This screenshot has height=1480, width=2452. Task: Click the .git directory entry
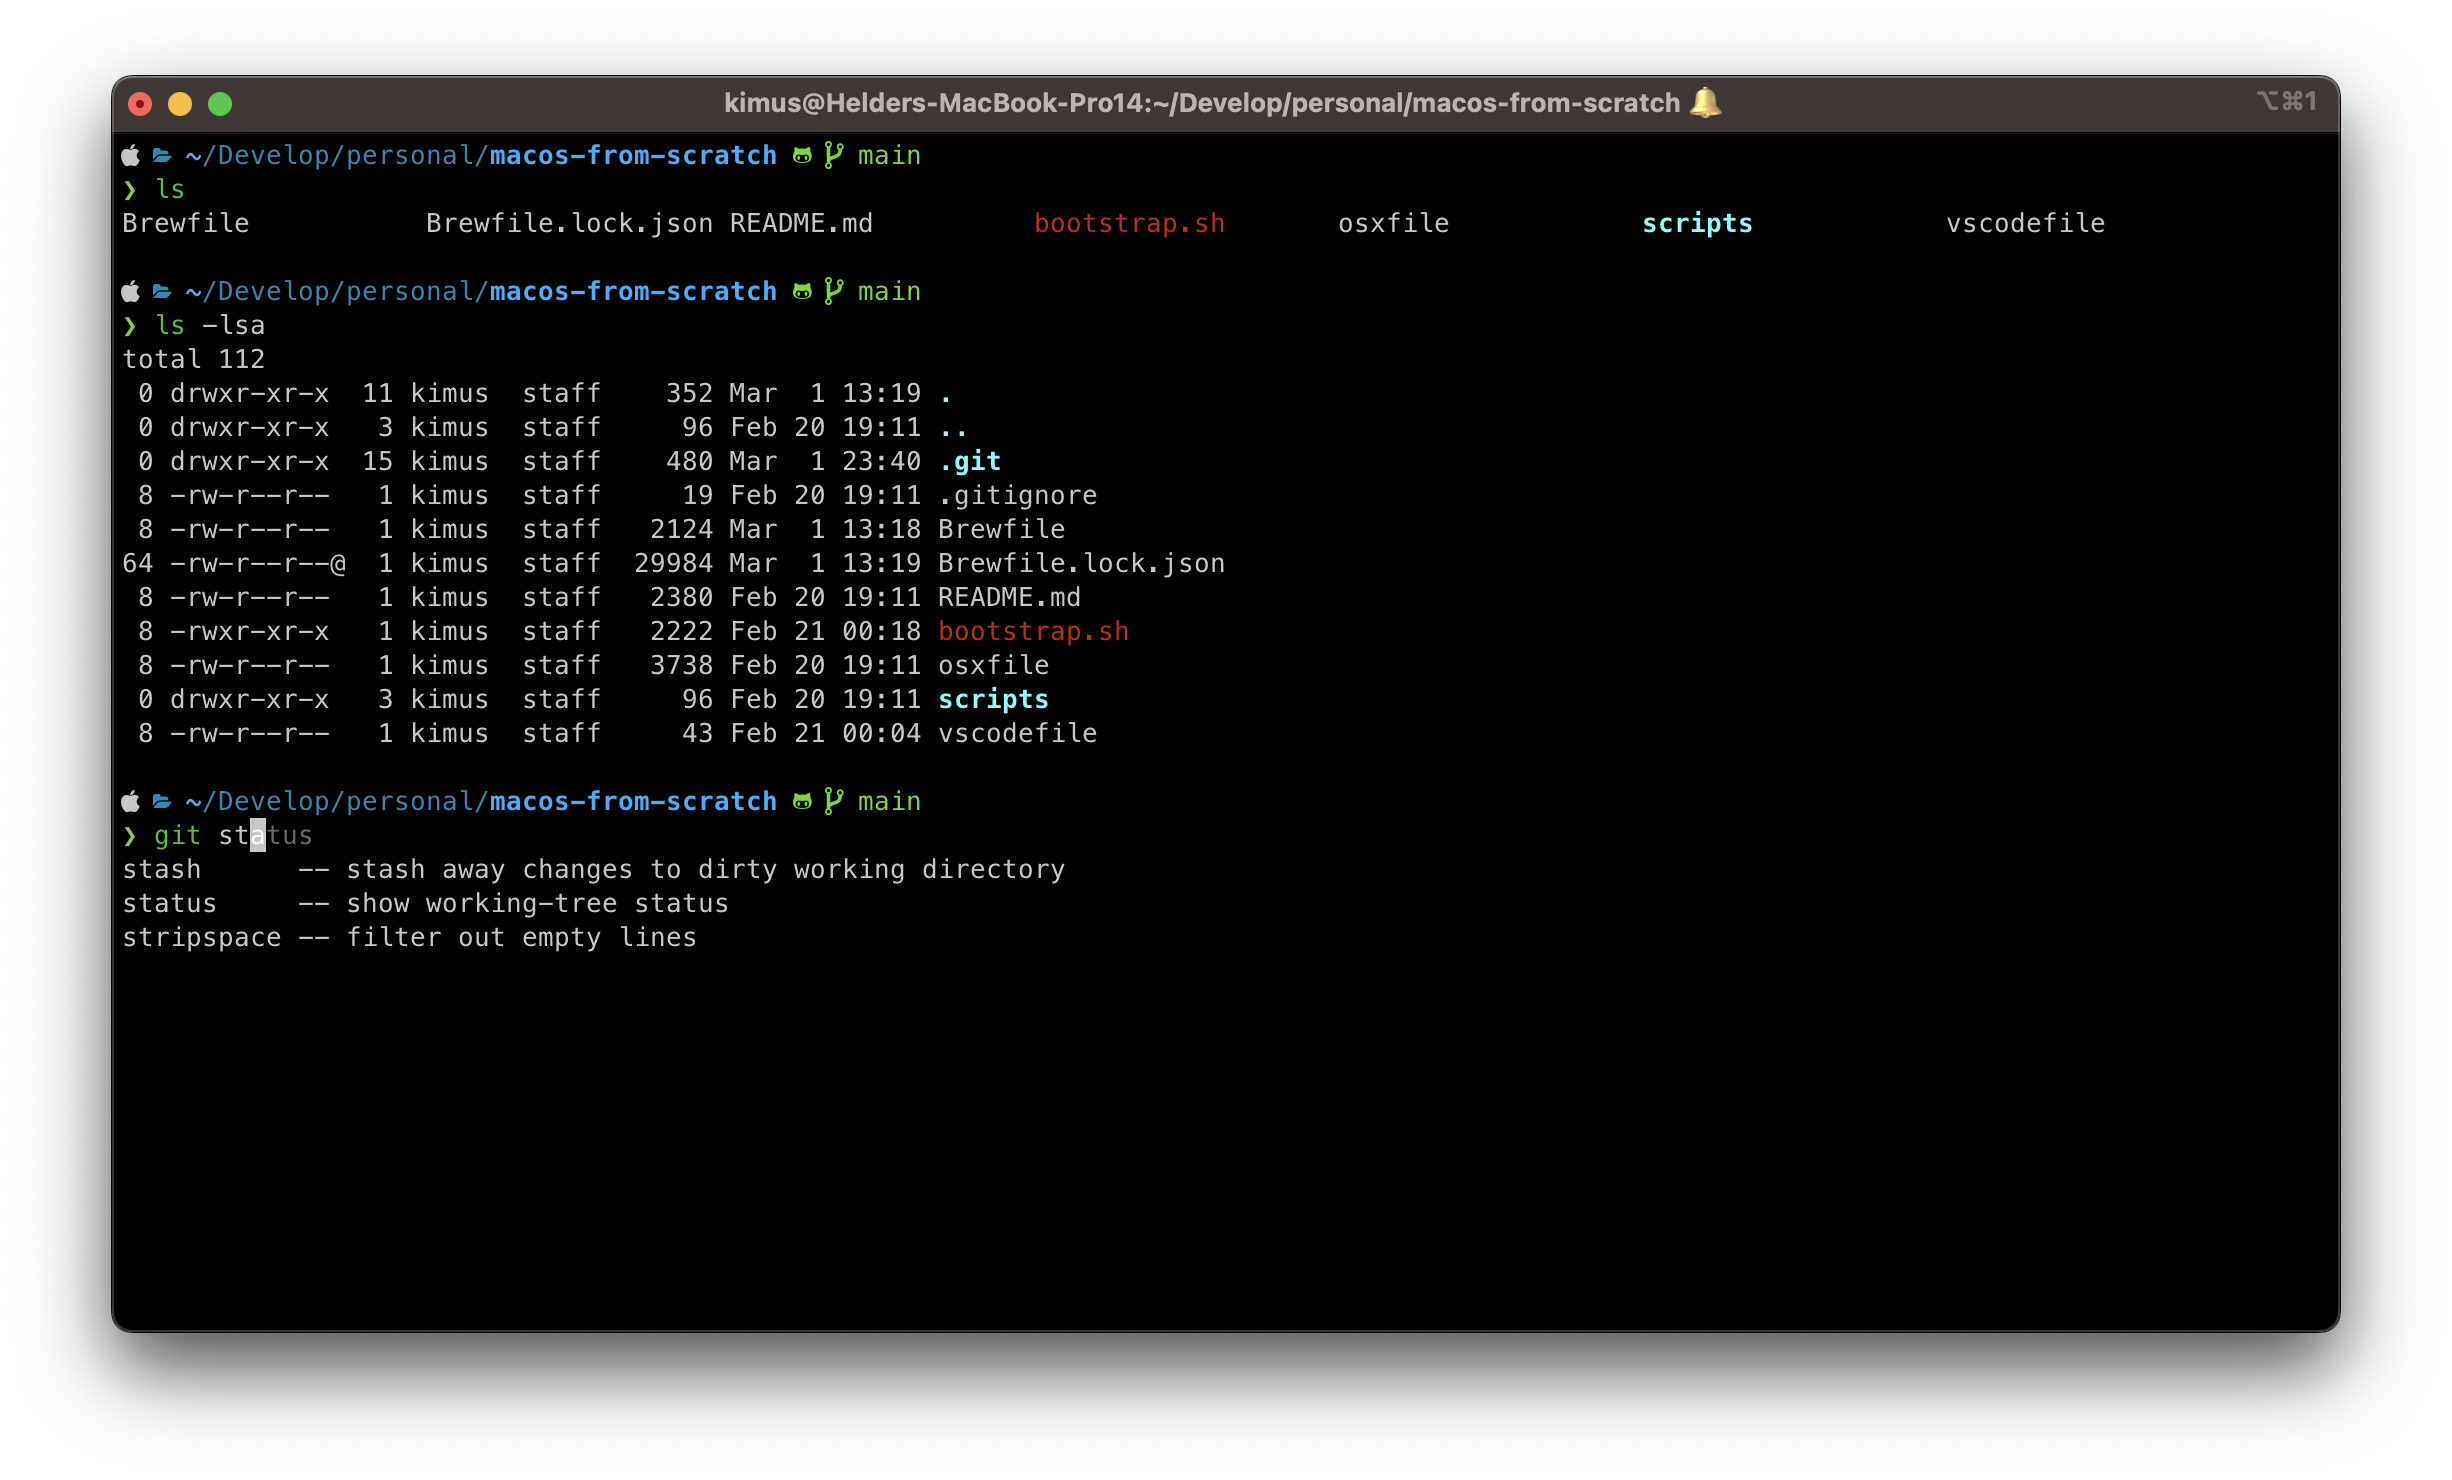pyautogui.click(x=970, y=461)
